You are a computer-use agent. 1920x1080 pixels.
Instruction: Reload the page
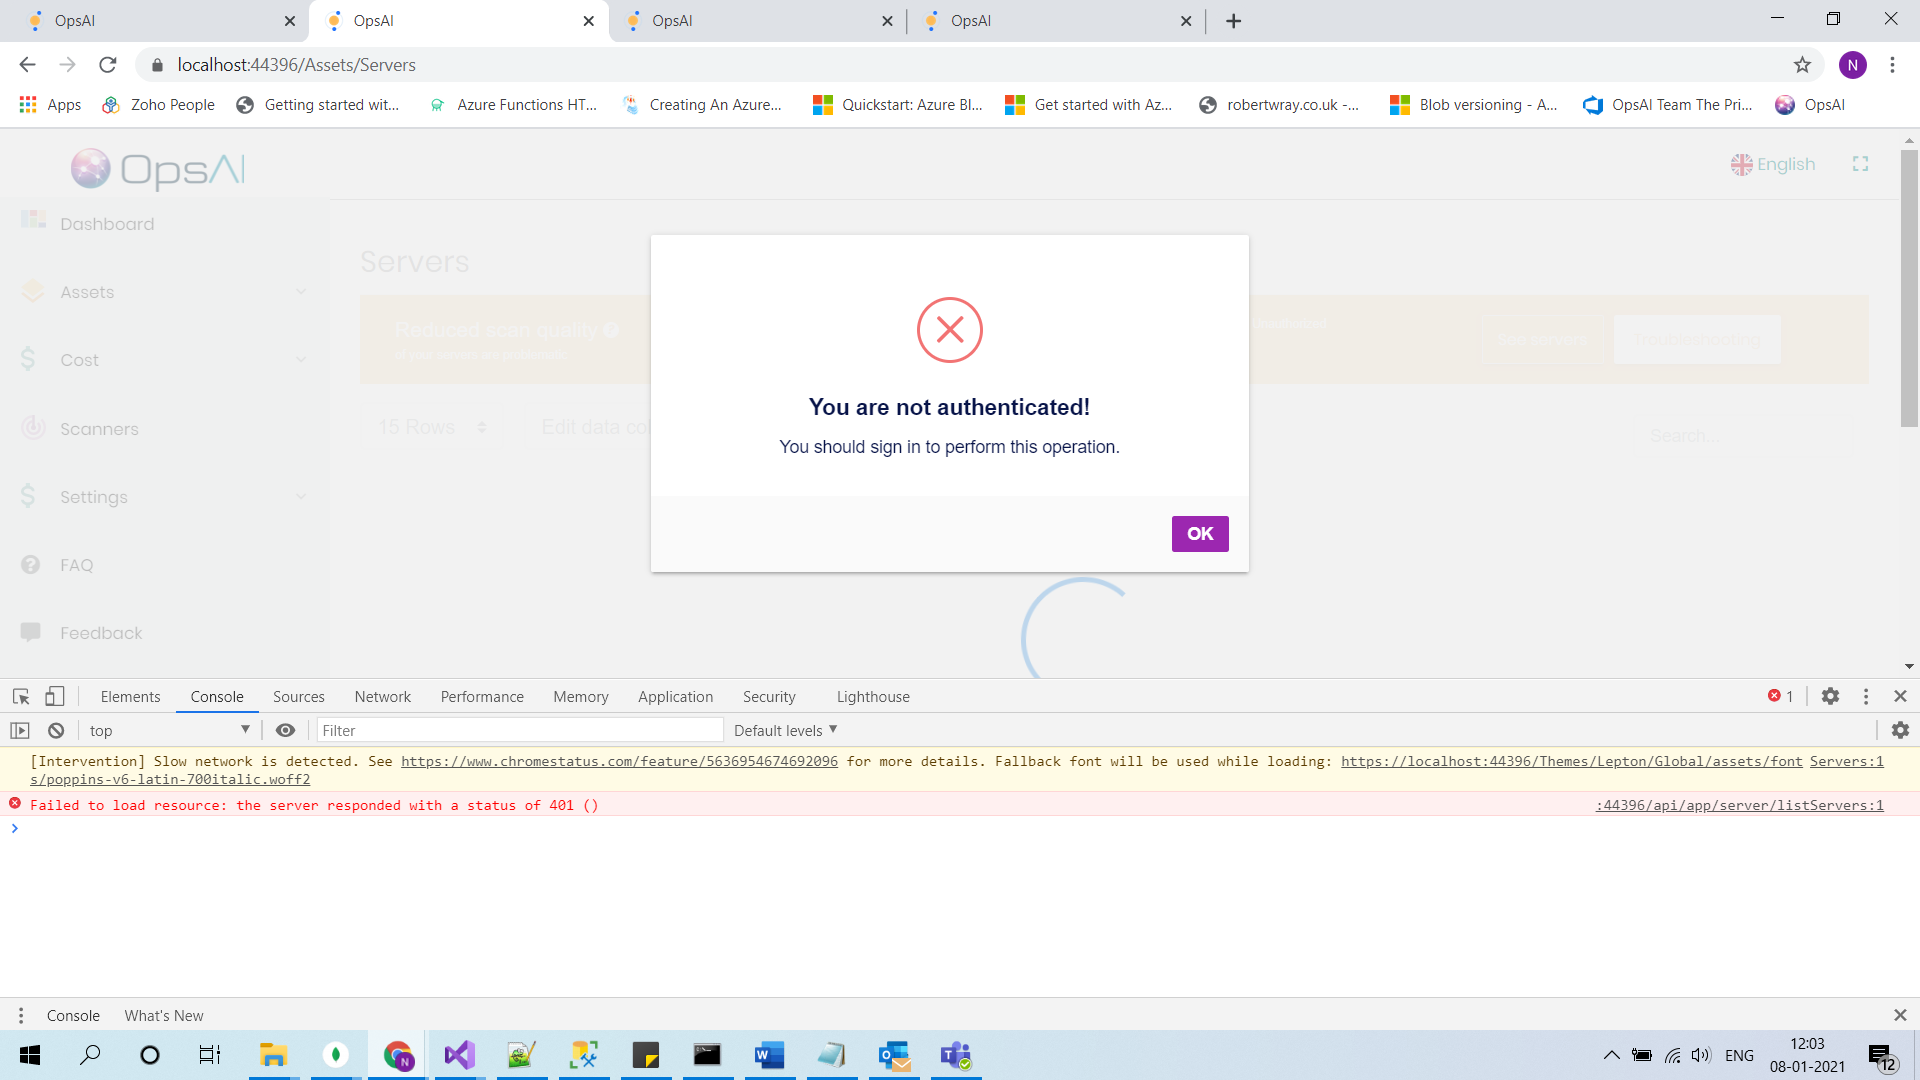point(108,65)
